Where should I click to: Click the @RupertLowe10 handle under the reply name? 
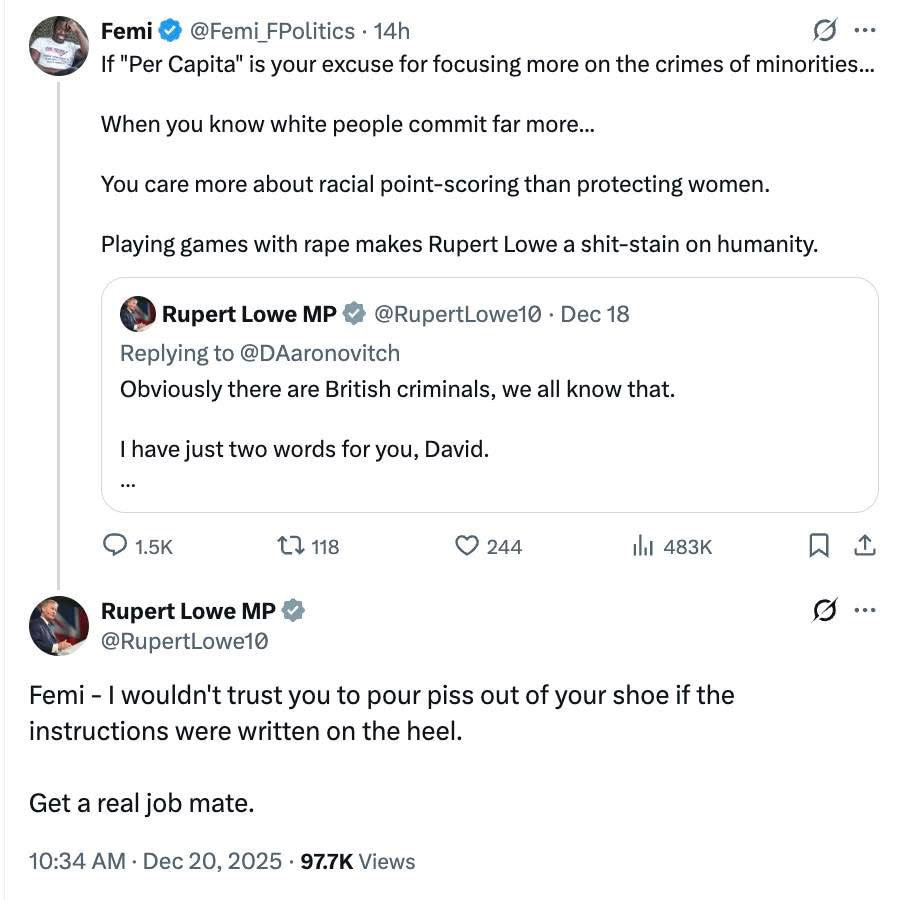click(184, 641)
